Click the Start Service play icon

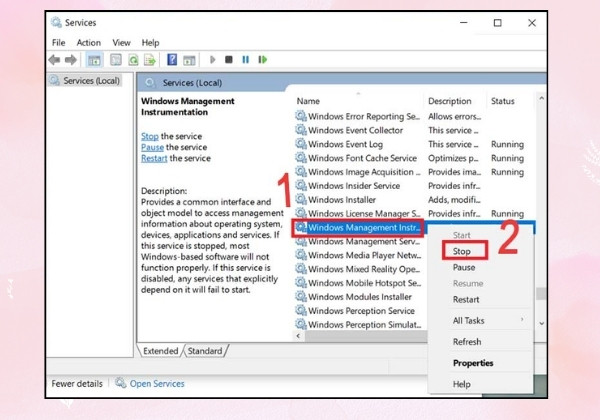click(x=213, y=60)
